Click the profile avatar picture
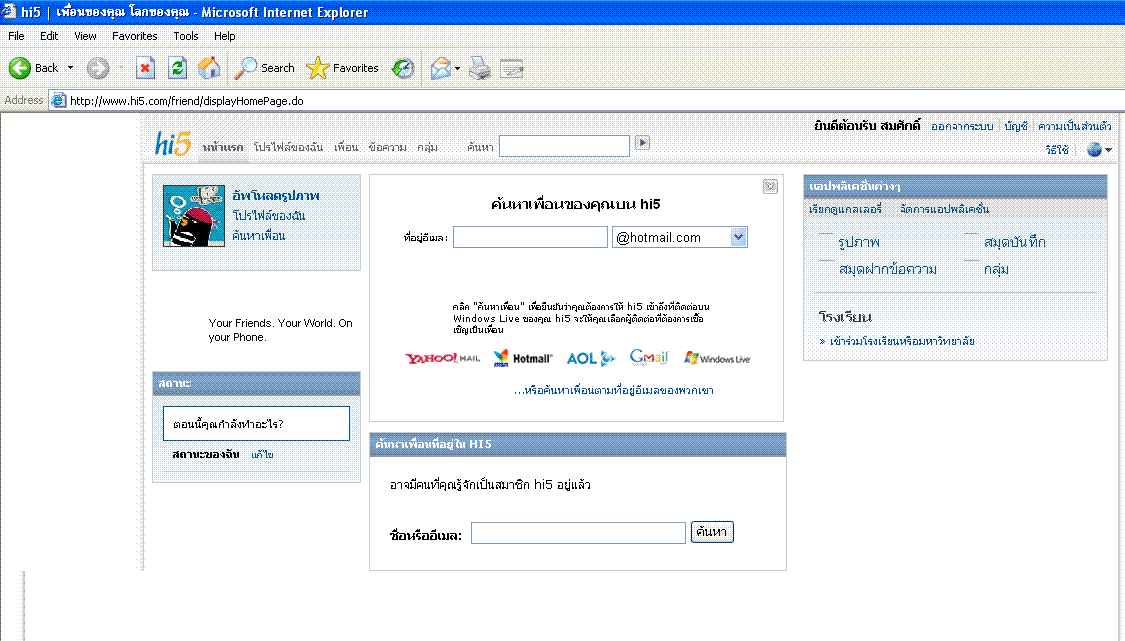Viewport: 1125px width, 641px height. 194,216
